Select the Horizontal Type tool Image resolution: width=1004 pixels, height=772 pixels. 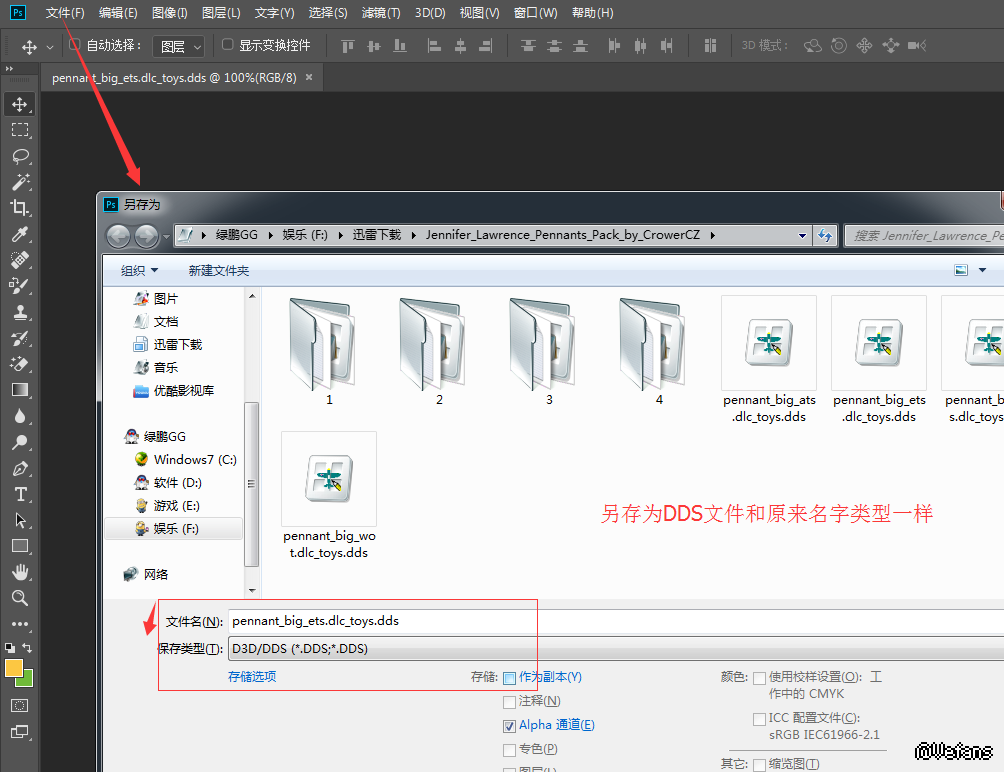(19, 494)
